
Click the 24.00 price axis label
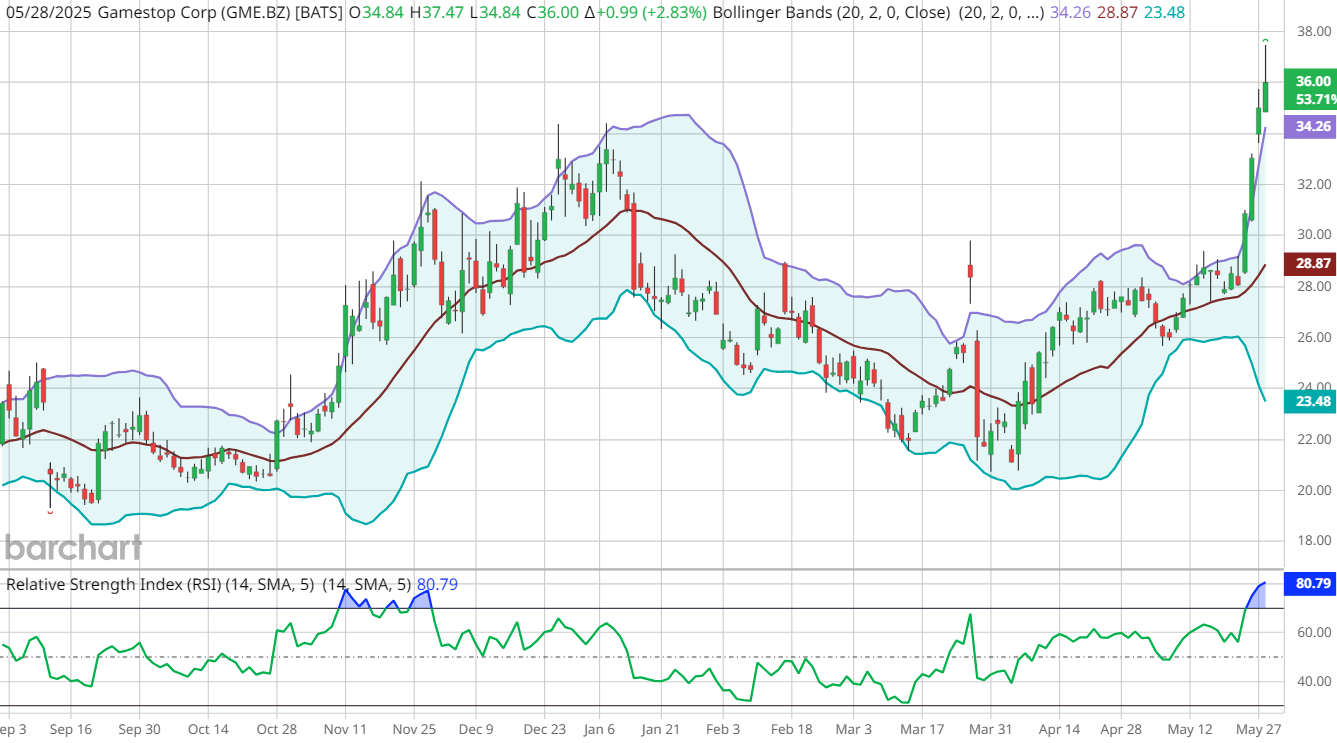[1313, 387]
